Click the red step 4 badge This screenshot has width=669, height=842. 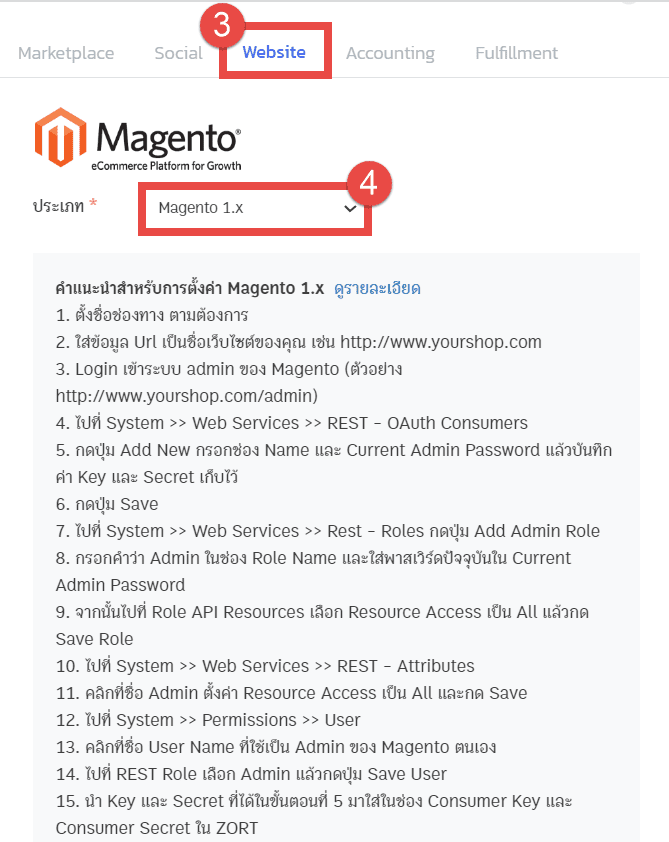pyautogui.click(x=369, y=183)
